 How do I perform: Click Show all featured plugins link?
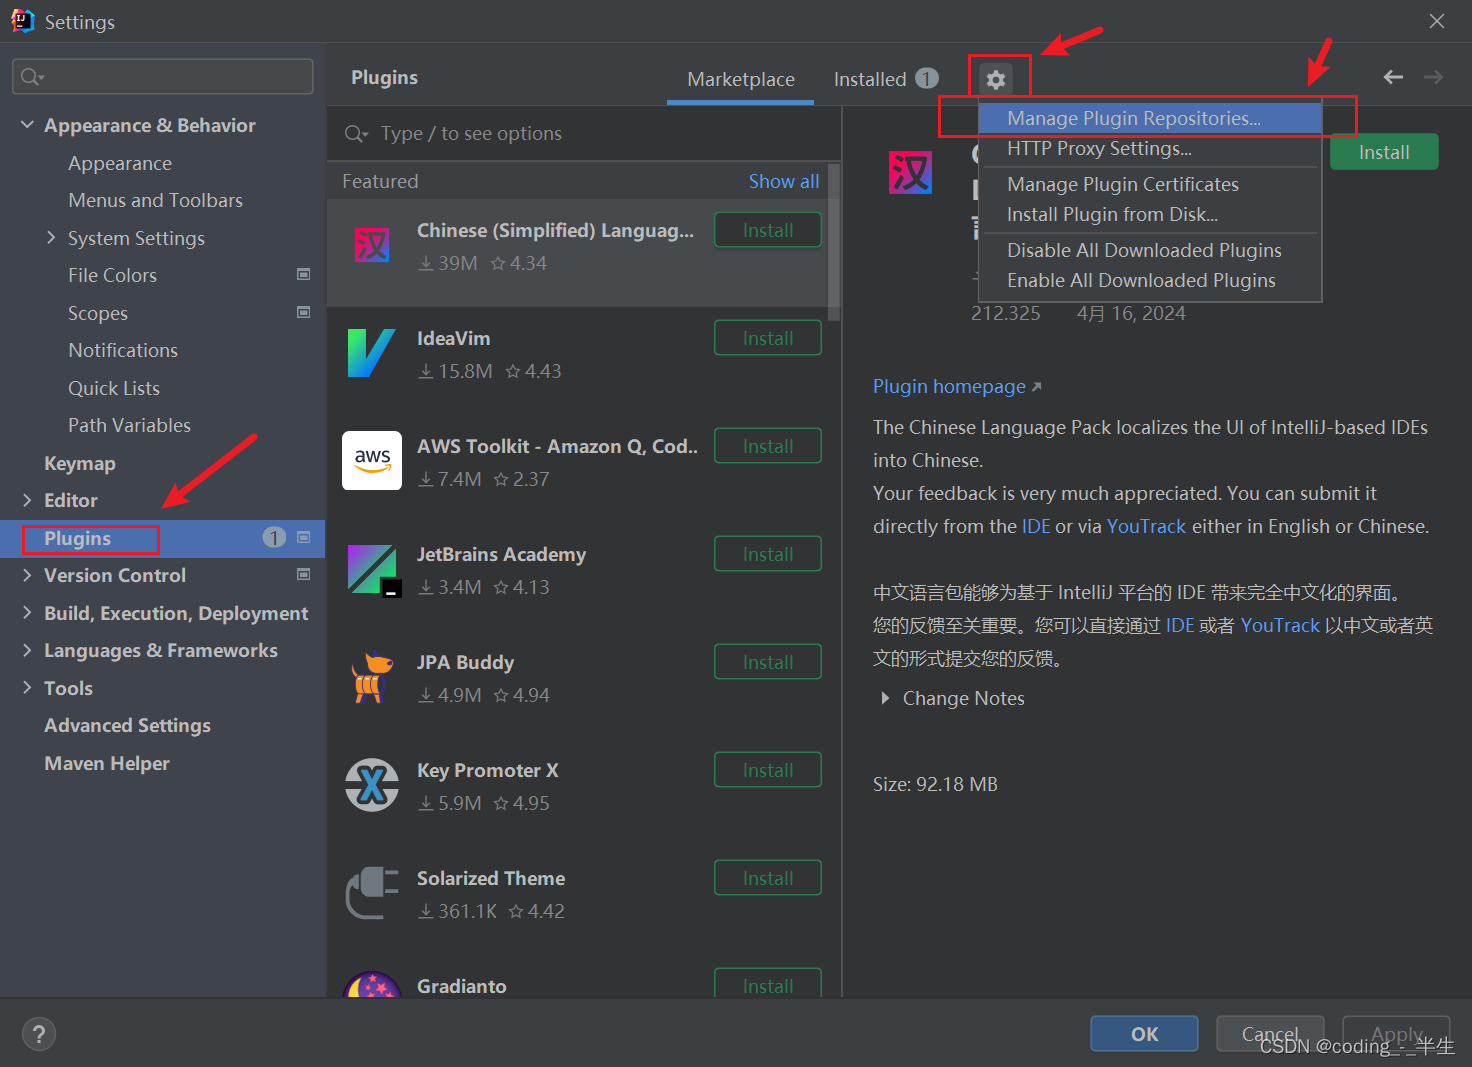pyautogui.click(x=784, y=181)
